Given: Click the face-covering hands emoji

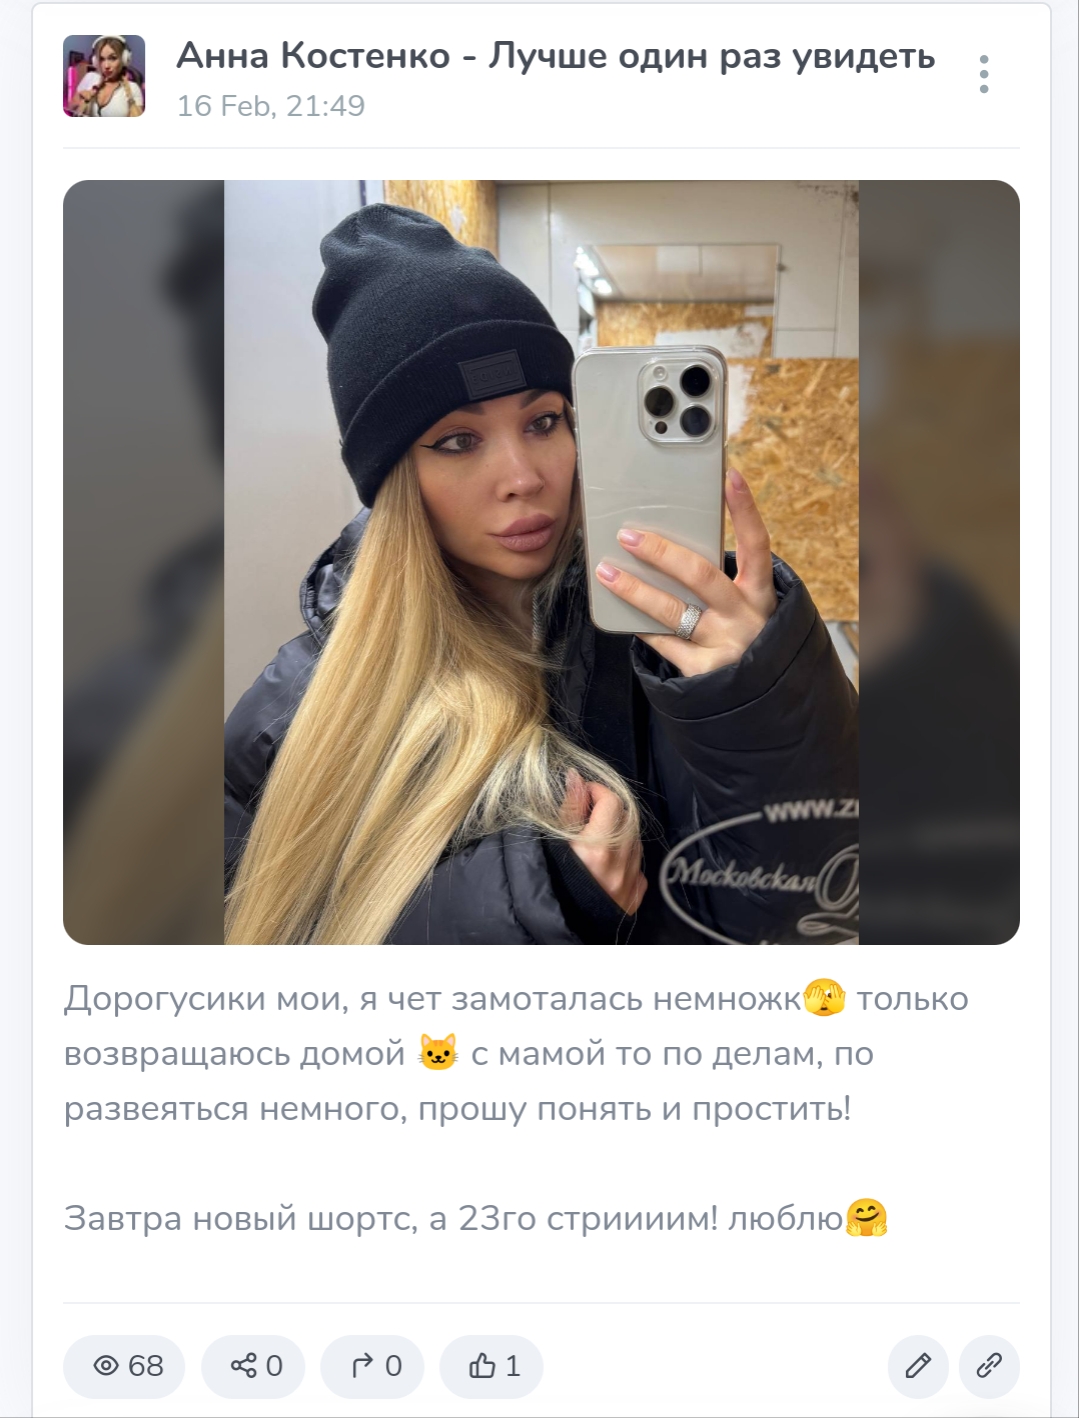Looking at the screenshot, I should (x=826, y=998).
